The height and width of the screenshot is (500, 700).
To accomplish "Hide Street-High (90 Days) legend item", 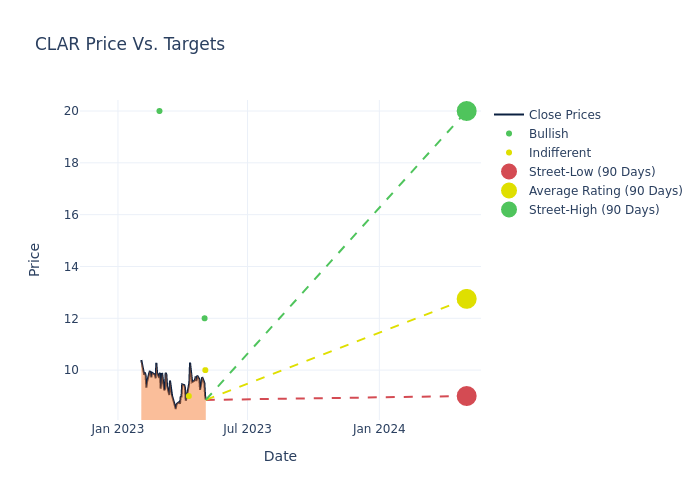I will (593, 210).
